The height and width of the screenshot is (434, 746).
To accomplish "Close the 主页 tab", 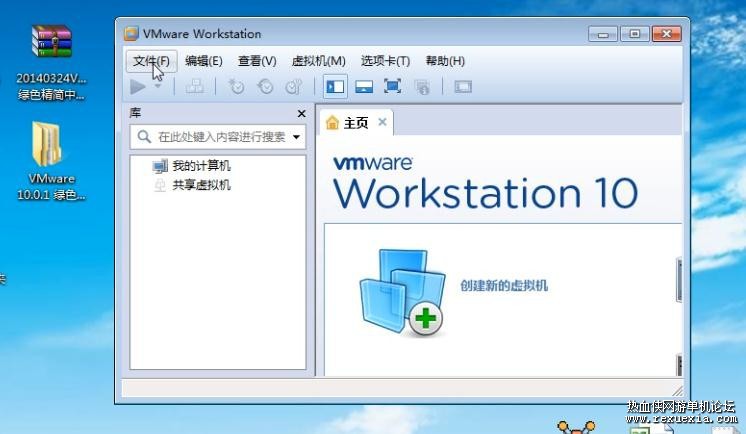I will coord(382,122).
